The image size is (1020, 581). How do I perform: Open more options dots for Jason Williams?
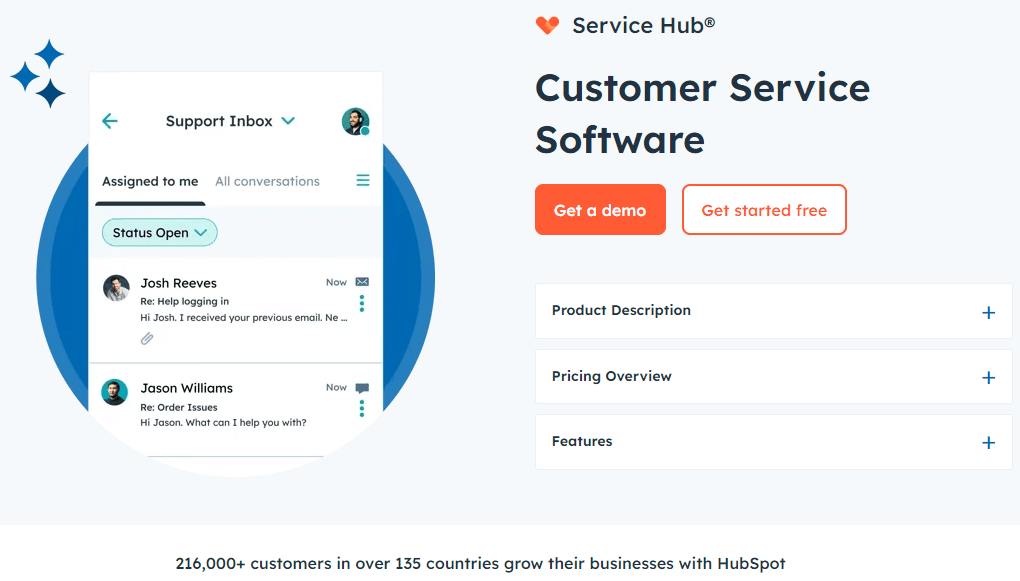click(362, 409)
